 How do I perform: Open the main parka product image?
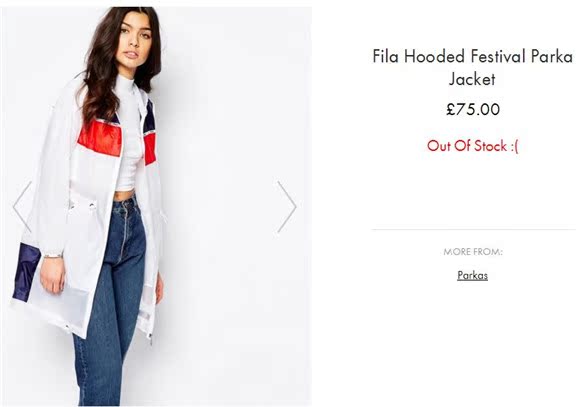[x=156, y=206]
